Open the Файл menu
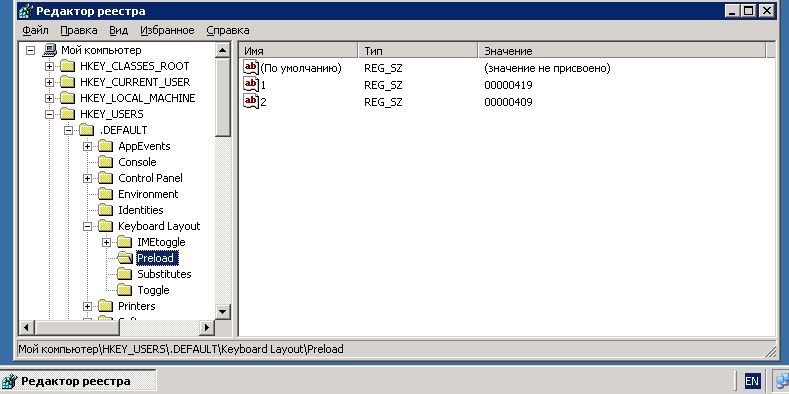 coord(35,30)
